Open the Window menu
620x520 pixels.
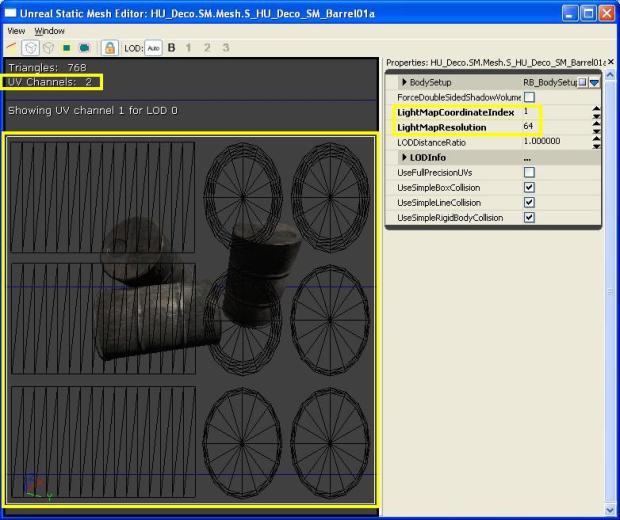(x=49, y=31)
